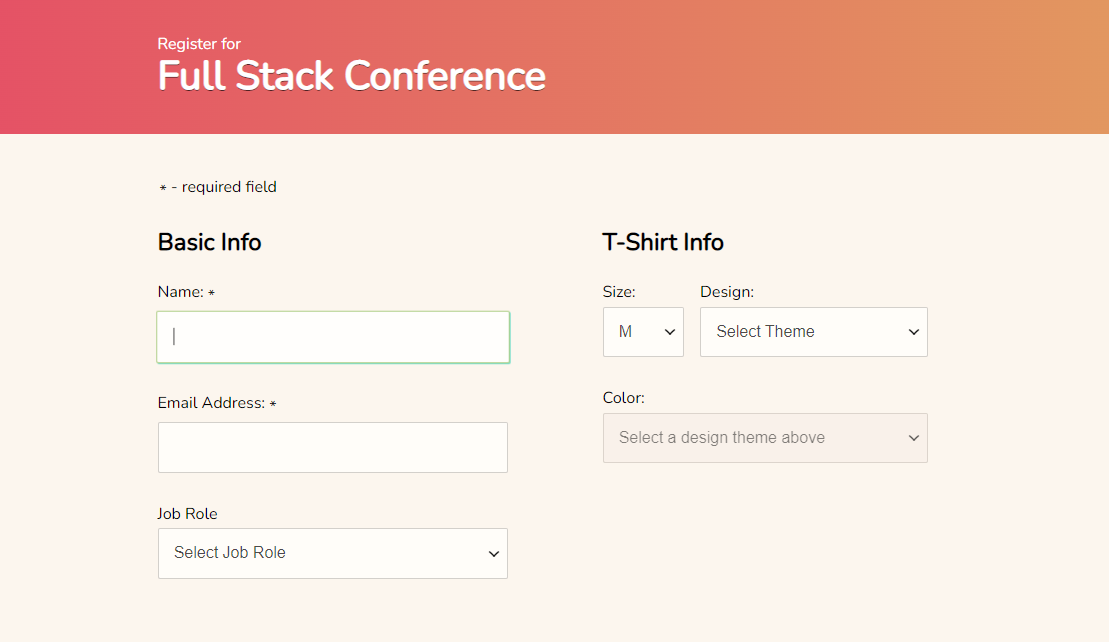
Task: Click the T-Shirt Info section heading
Action: pyautogui.click(x=663, y=242)
